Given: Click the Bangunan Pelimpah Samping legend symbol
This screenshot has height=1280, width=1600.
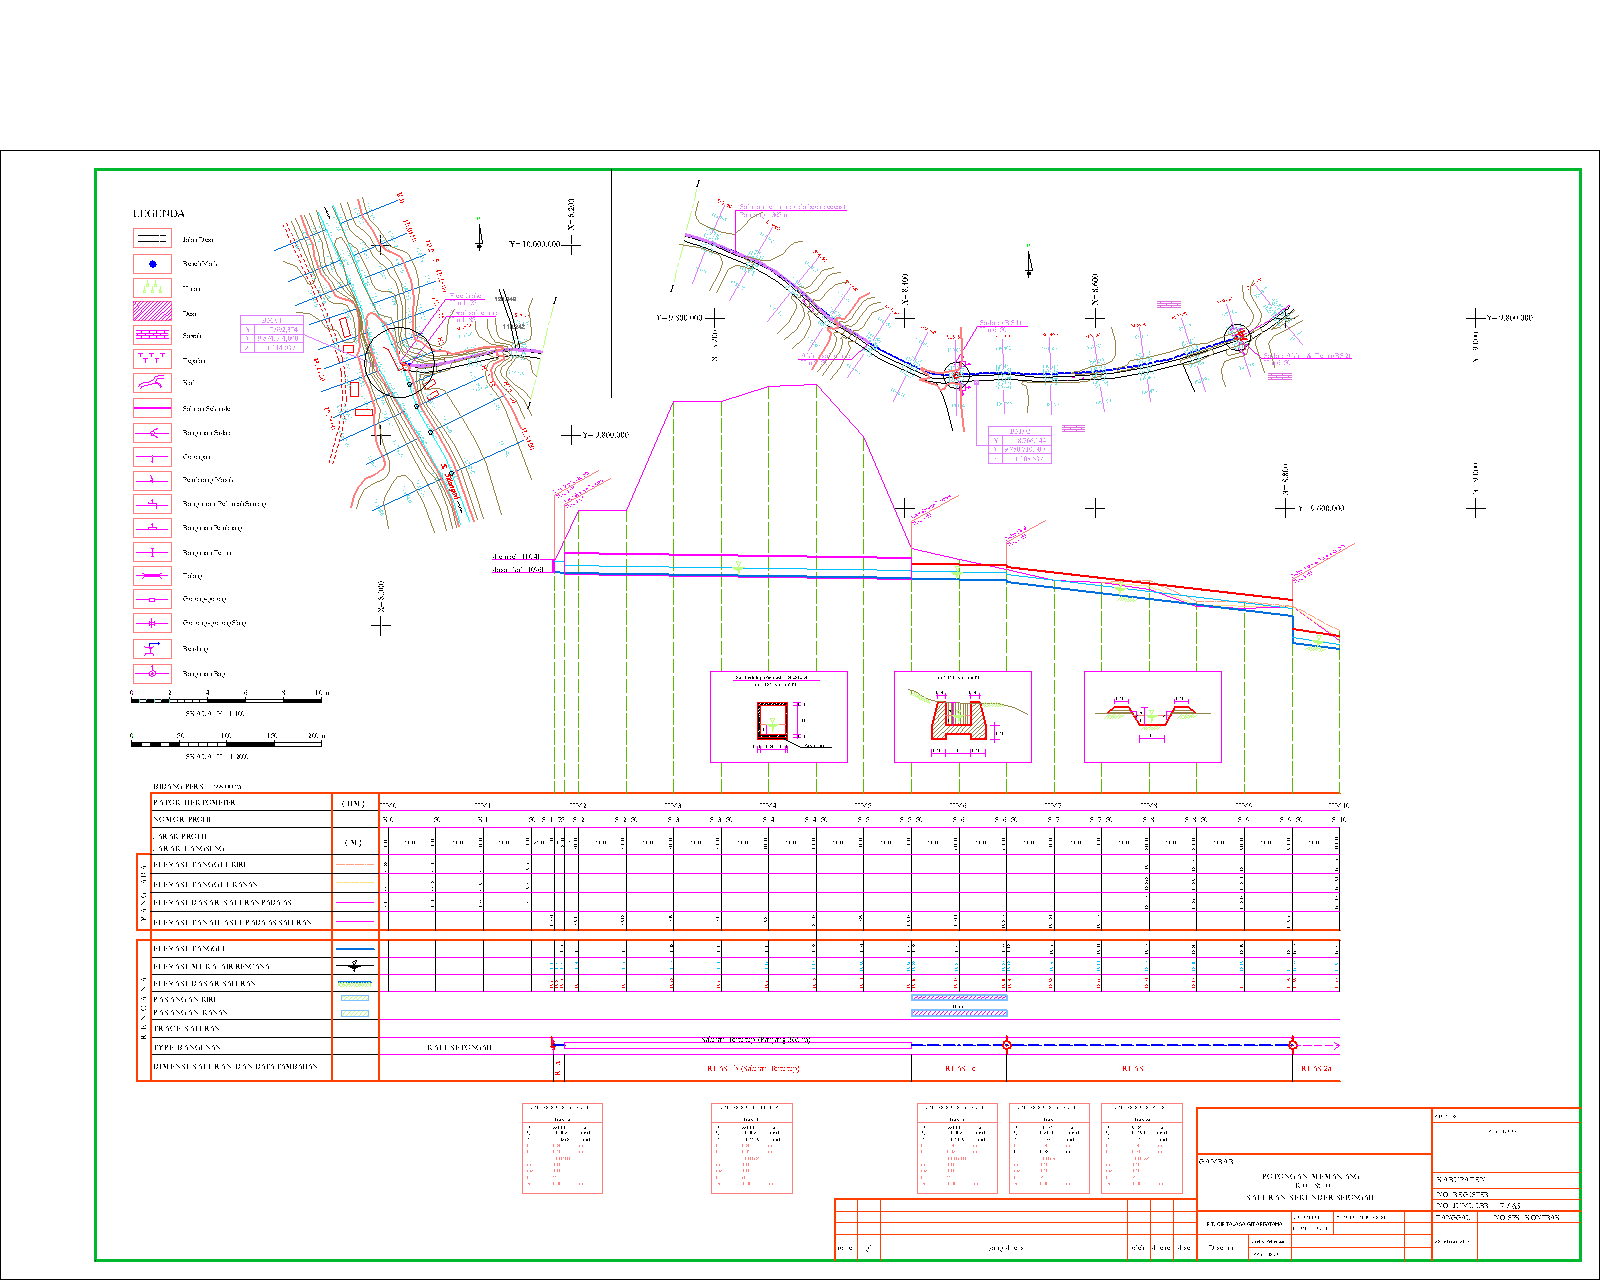Looking at the screenshot, I should pos(152,504).
